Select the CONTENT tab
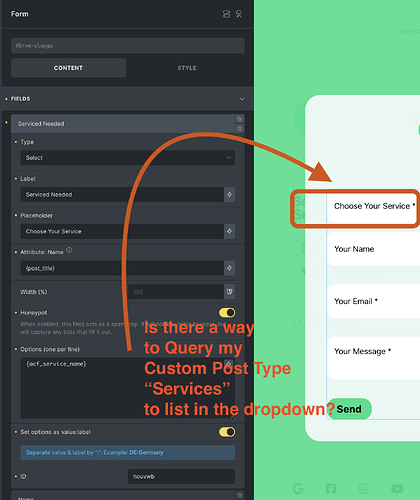Viewport: 420px width, 500px height. pos(68,68)
